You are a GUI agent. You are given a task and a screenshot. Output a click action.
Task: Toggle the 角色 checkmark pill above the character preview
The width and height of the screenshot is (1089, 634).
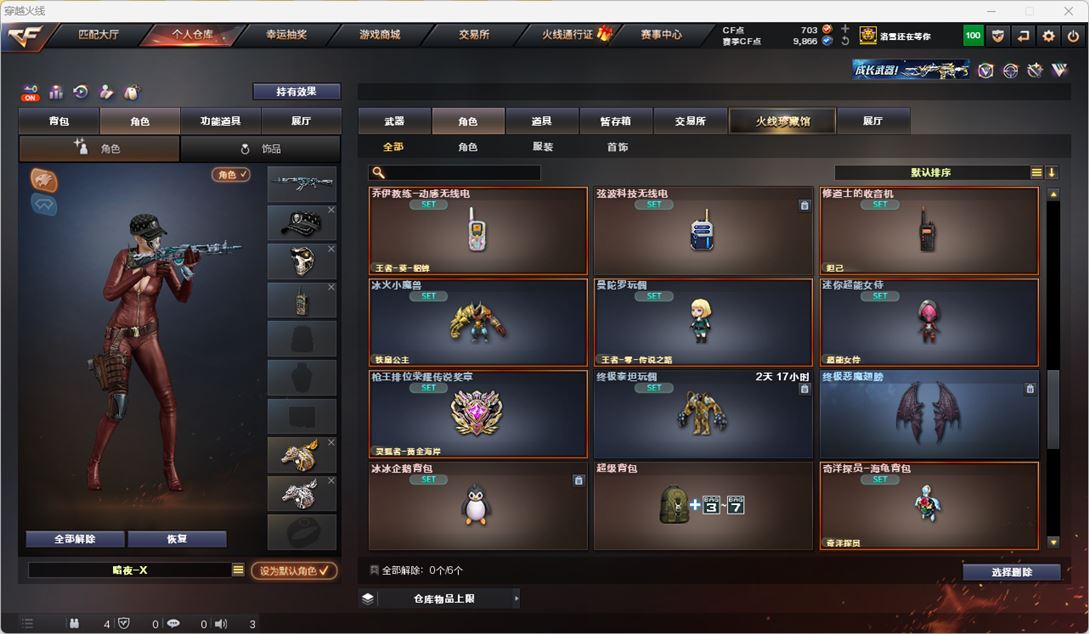point(231,174)
